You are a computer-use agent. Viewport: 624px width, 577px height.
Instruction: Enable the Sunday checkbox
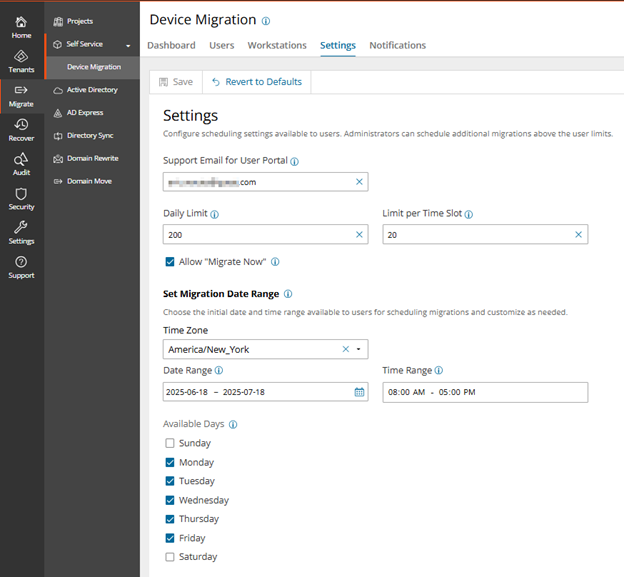click(x=170, y=443)
